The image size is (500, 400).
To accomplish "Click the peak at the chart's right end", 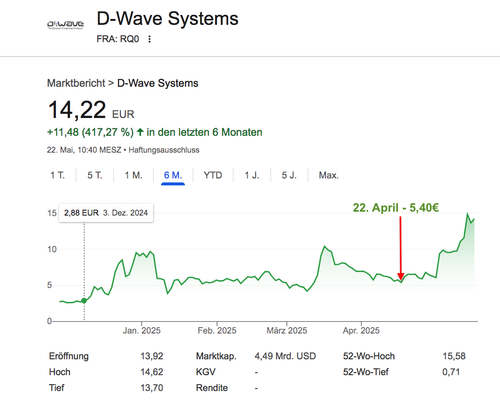I will pos(467,213).
